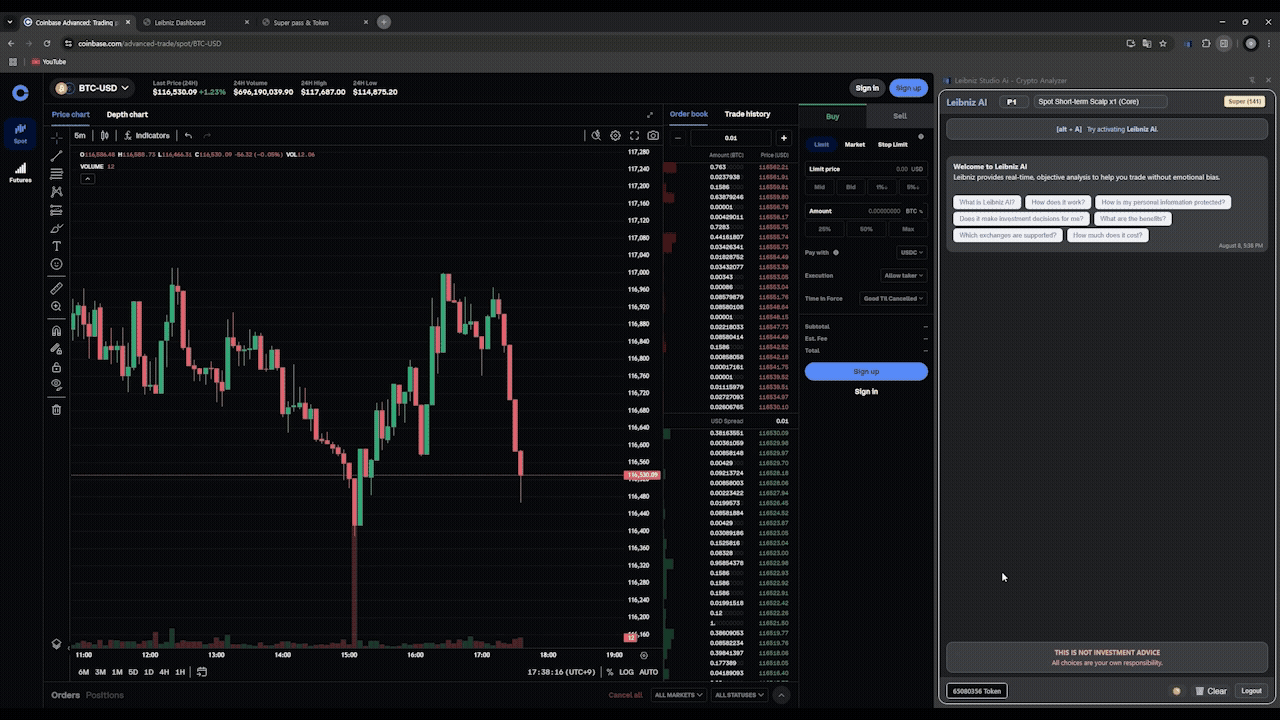Click the 'What is Leibniz AI?' suggestion
1280x720 pixels.
(985, 202)
